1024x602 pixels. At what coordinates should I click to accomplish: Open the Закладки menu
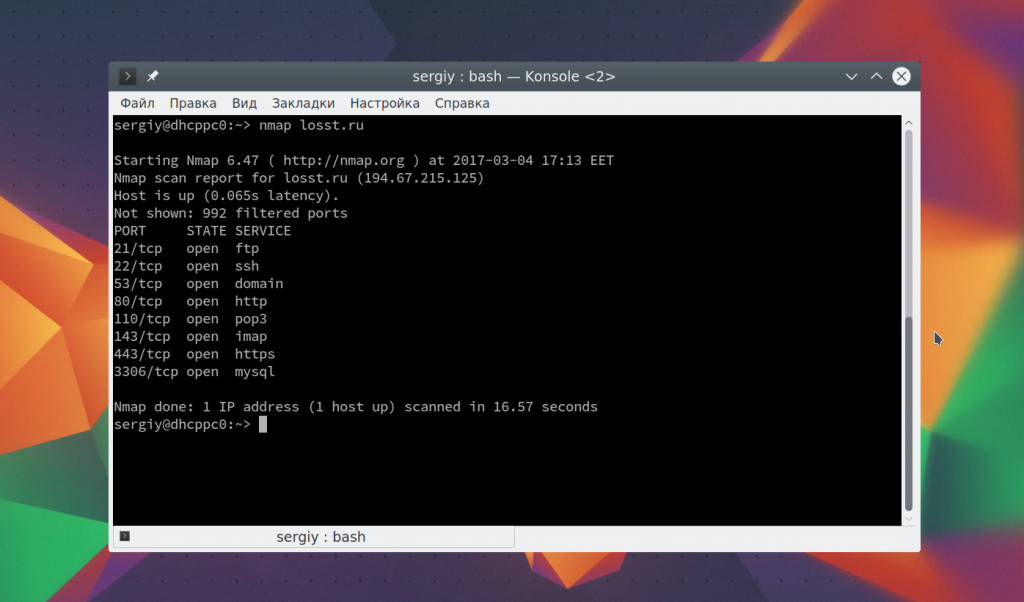[x=303, y=103]
